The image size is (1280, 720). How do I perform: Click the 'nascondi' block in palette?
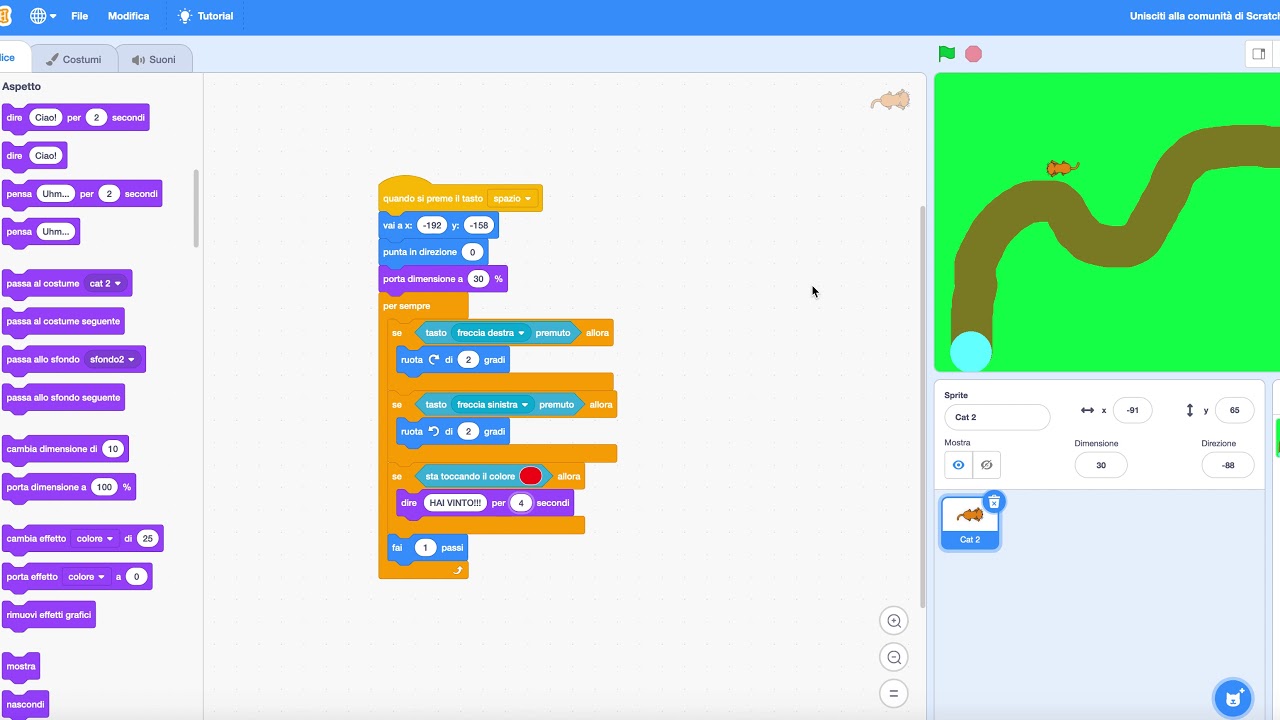pos(26,705)
